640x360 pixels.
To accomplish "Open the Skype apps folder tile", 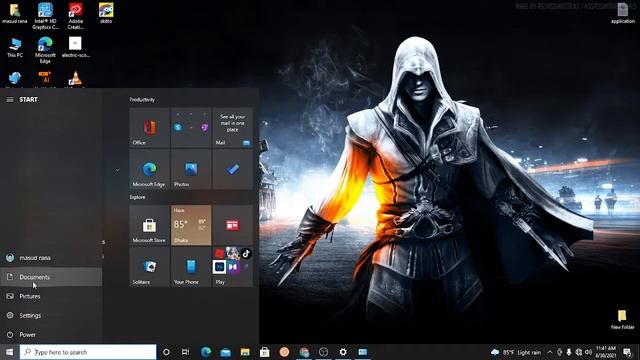I will (x=191, y=128).
